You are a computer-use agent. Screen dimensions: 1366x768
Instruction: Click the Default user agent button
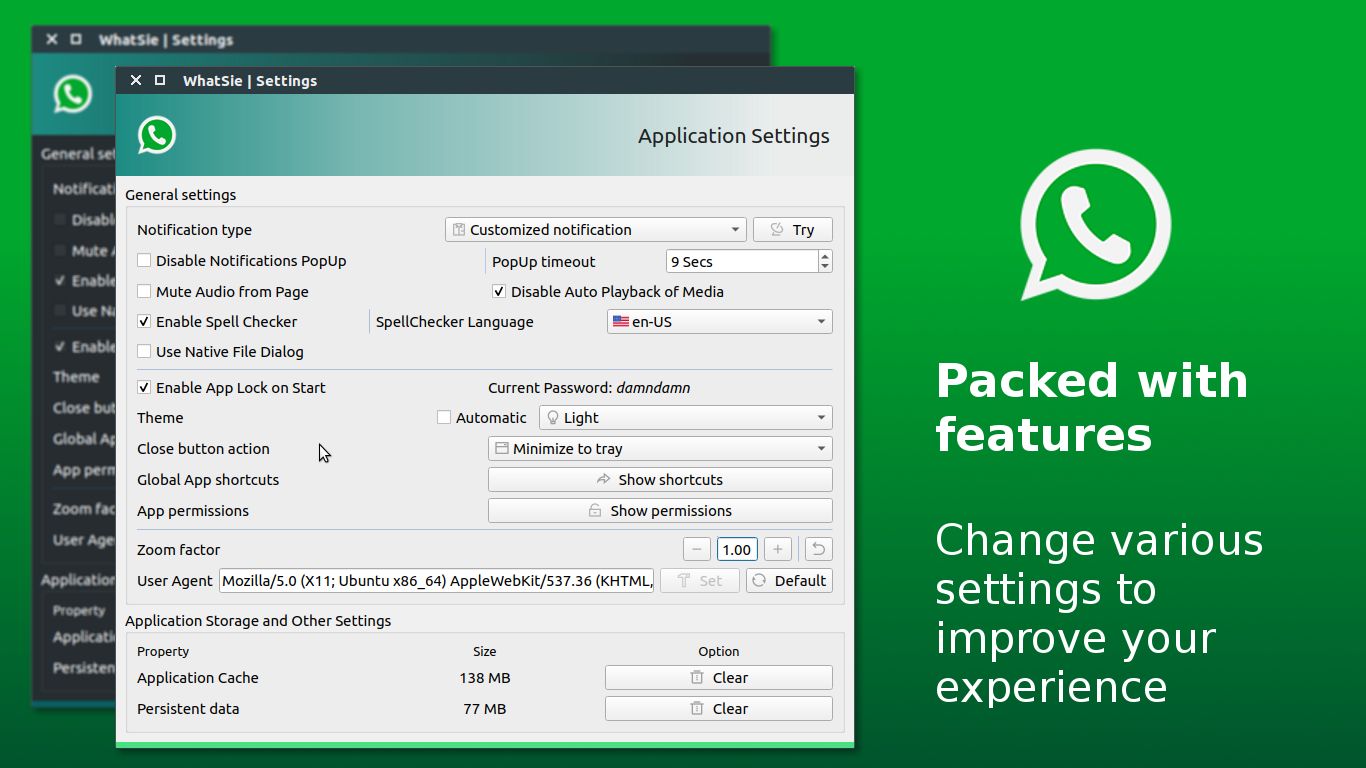point(789,581)
